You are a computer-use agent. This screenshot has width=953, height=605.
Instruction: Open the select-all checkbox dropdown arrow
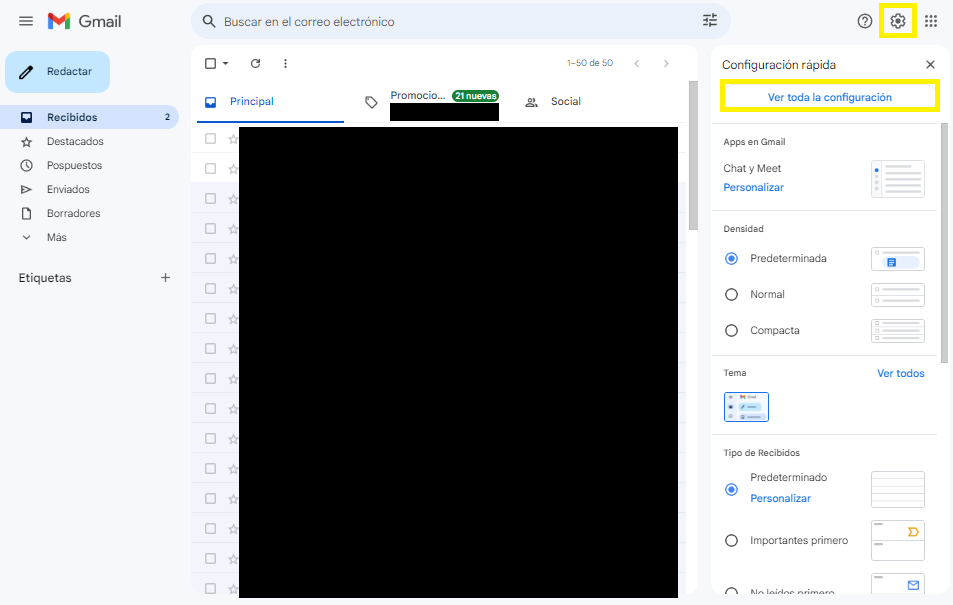tap(226, 63)
